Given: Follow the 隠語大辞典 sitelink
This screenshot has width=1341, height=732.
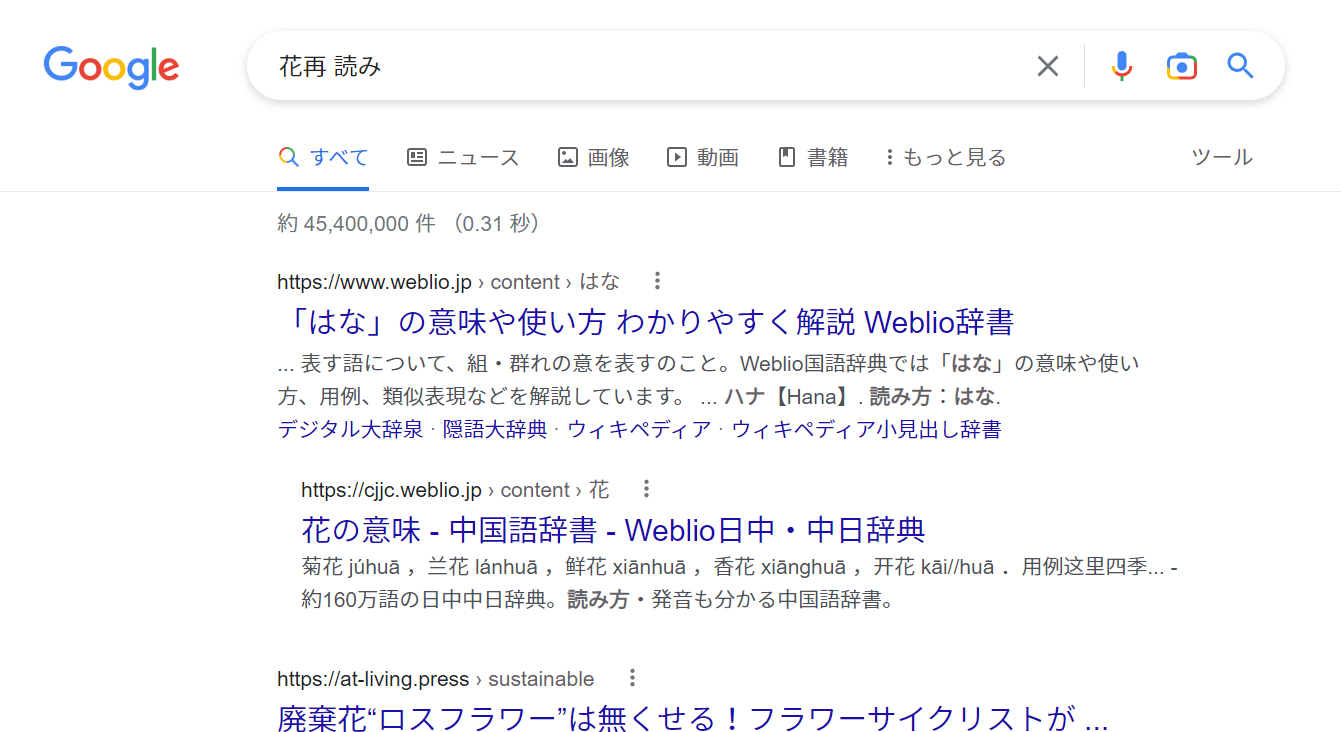Looking at the screenshot, I should pyautogui.click(x=495, y=429).
